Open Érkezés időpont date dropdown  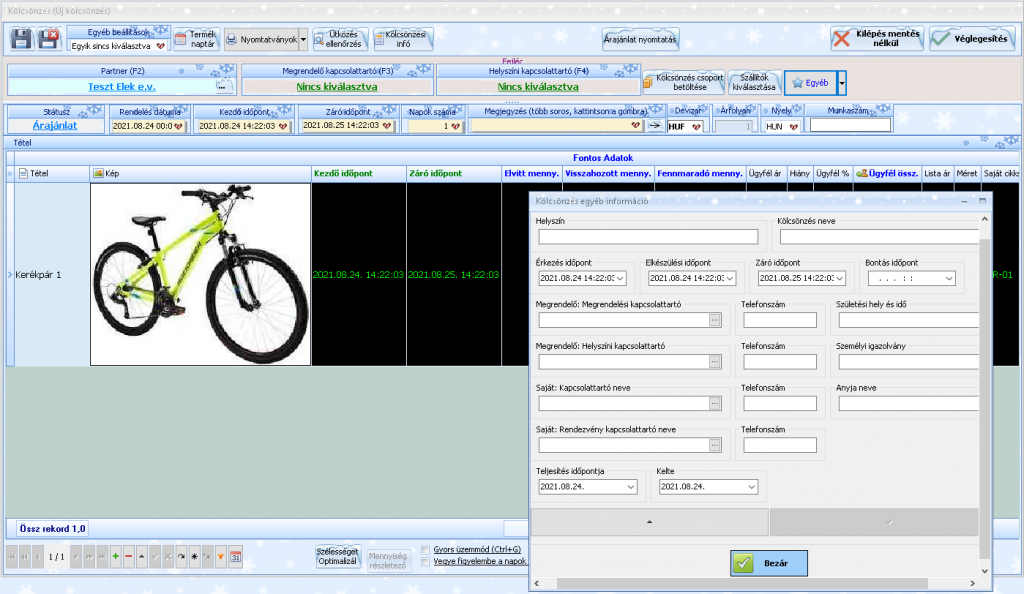pyautogui.click(x=620, y=279)
